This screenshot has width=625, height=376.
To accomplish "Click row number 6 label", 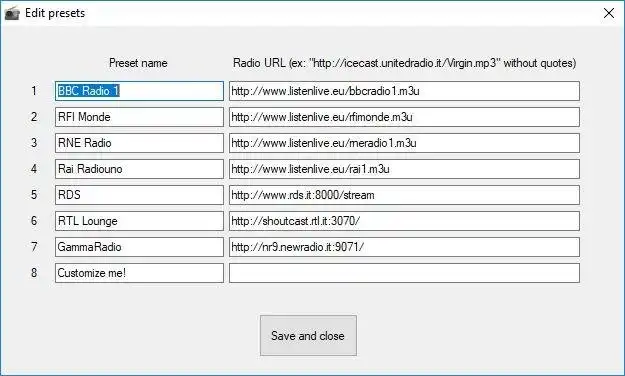I will coord(34,221).
